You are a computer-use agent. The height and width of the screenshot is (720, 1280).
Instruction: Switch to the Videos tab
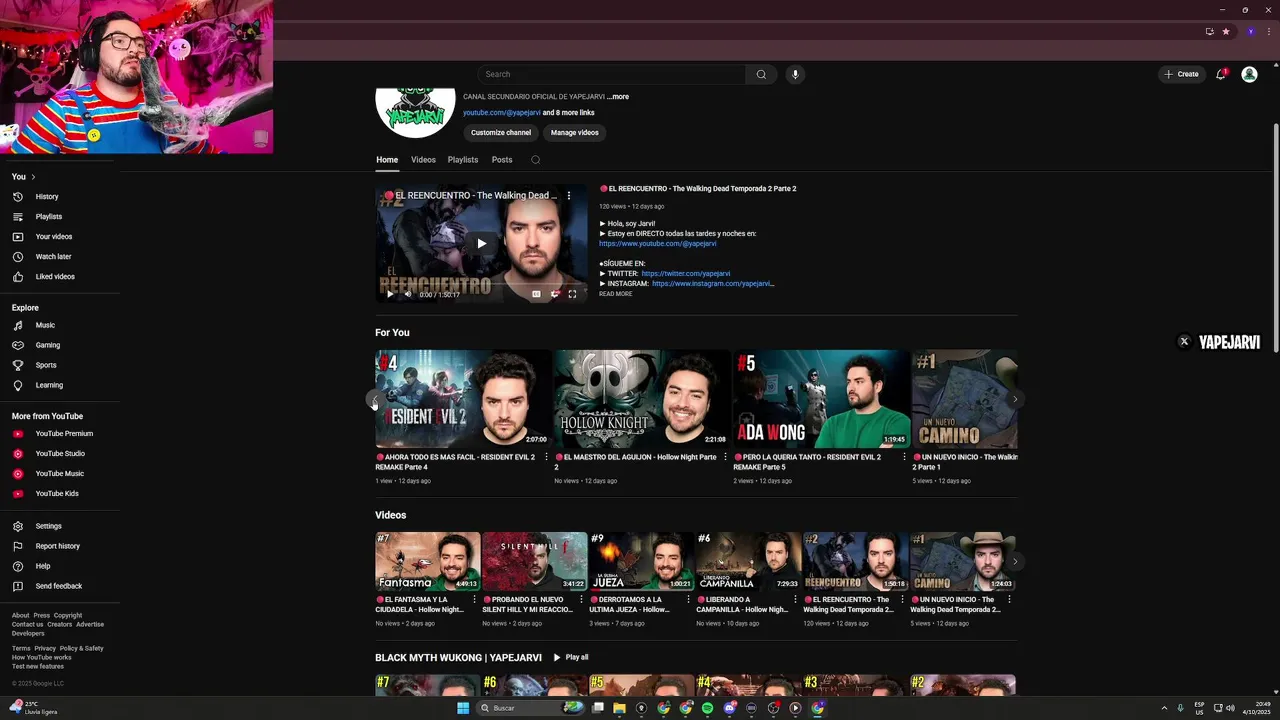coord(423,160)
